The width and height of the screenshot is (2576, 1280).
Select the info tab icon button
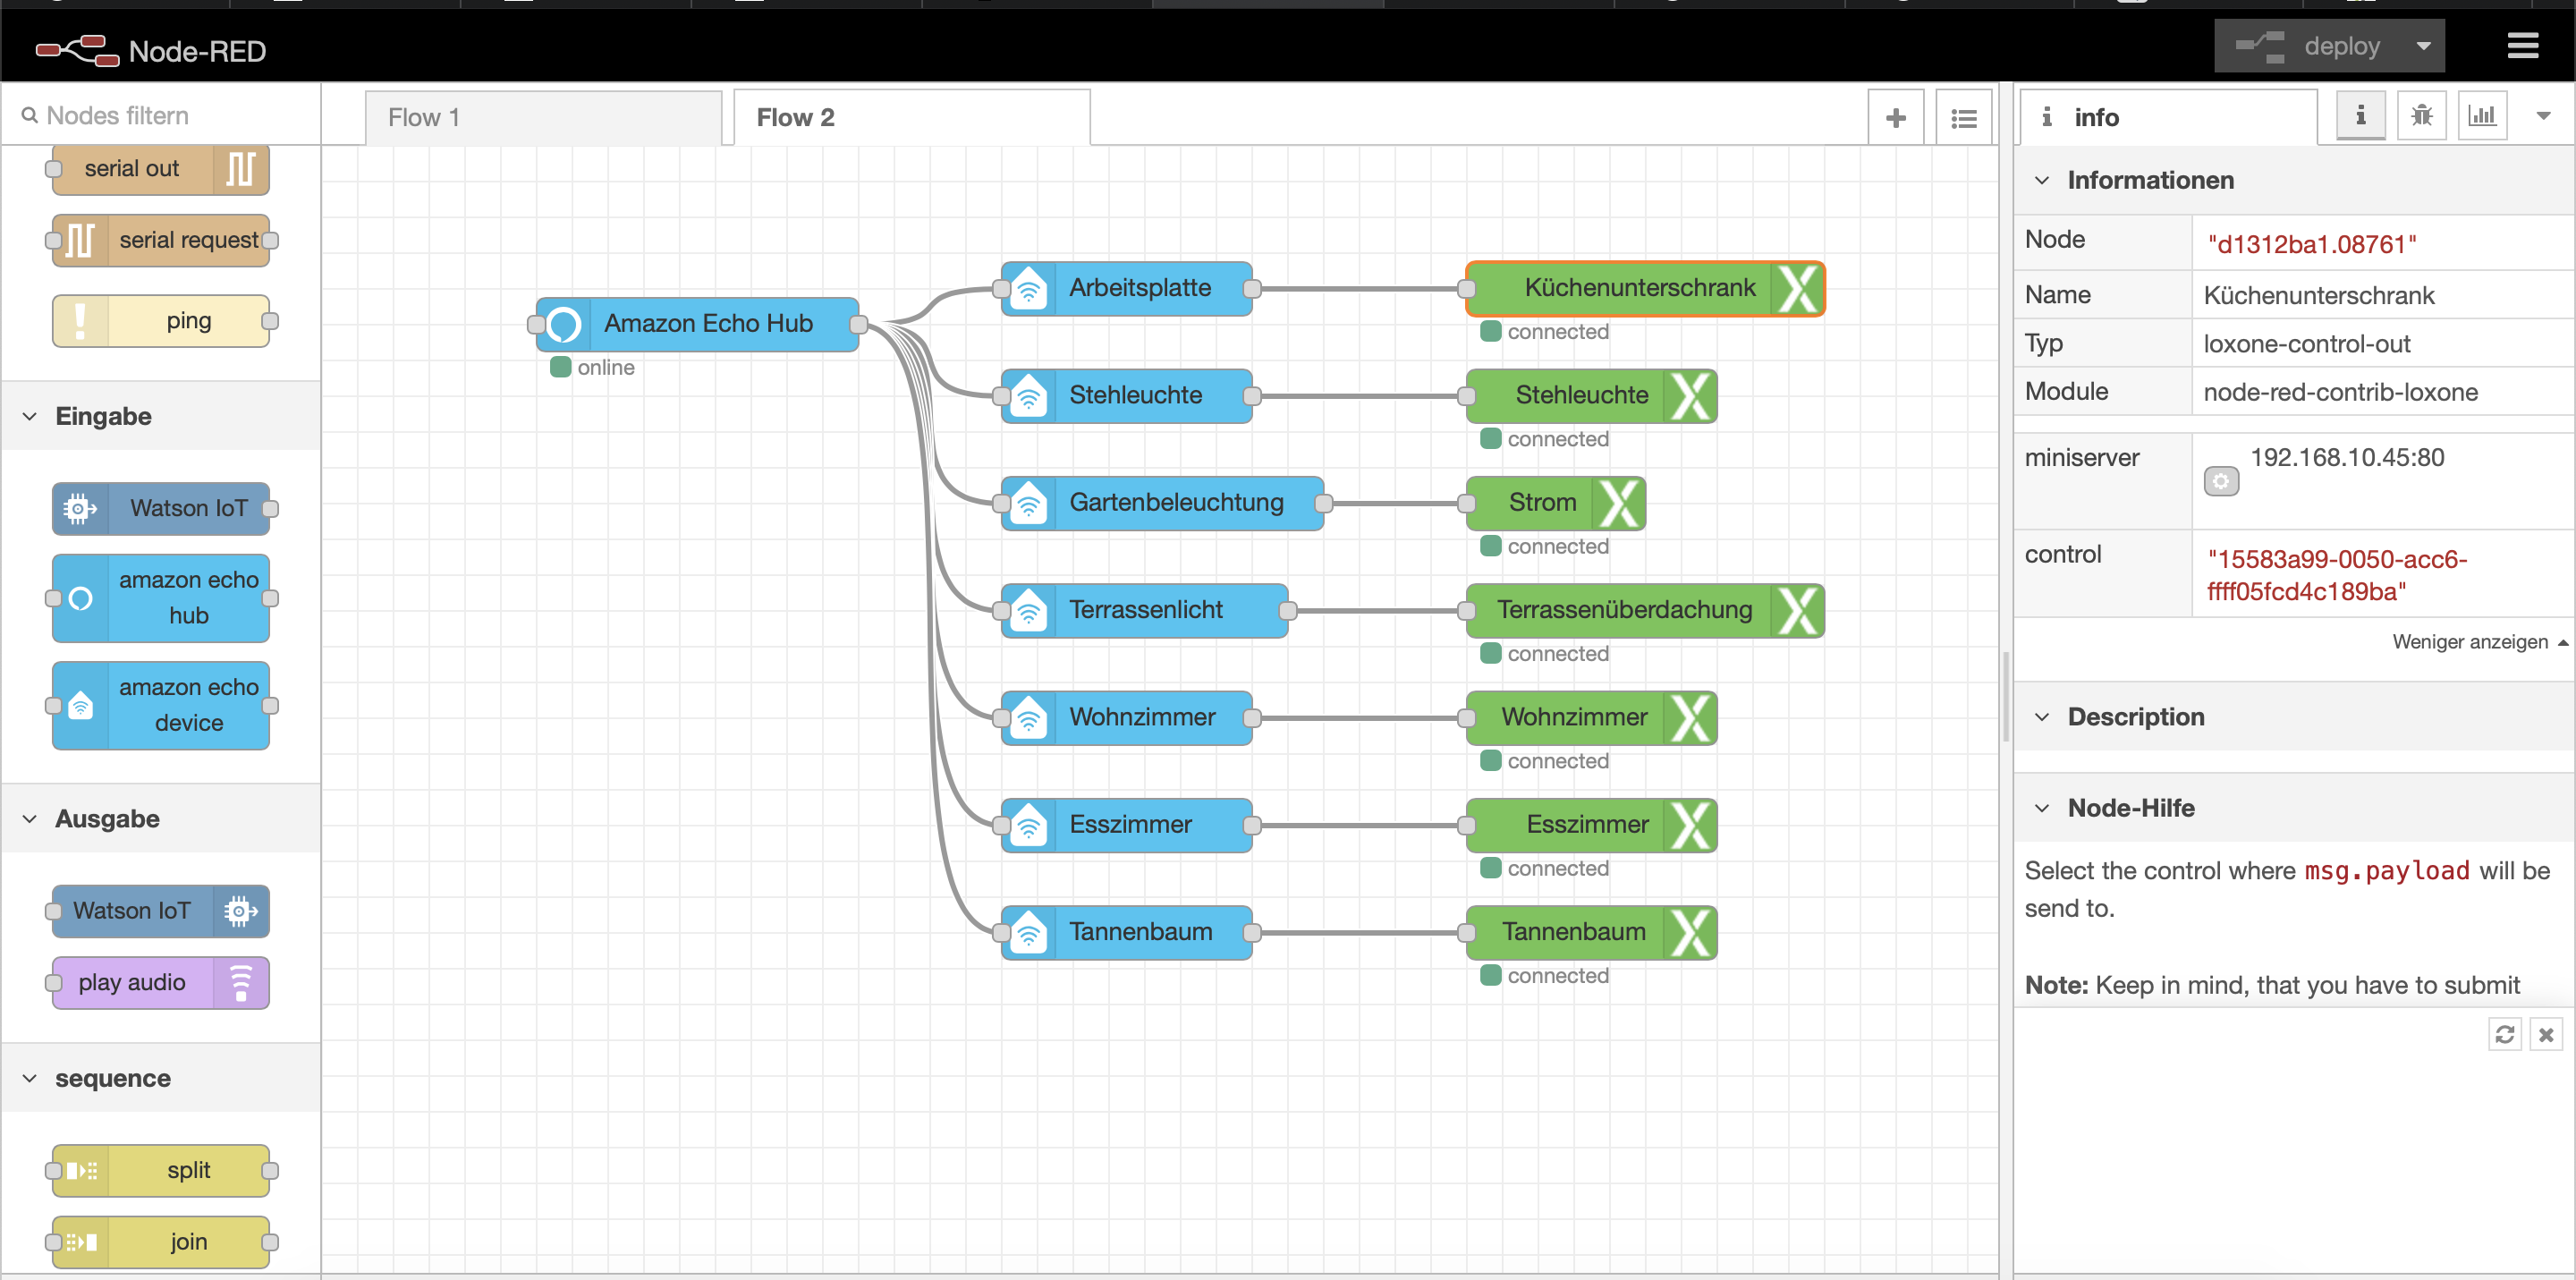click(x=2360, y=116)
